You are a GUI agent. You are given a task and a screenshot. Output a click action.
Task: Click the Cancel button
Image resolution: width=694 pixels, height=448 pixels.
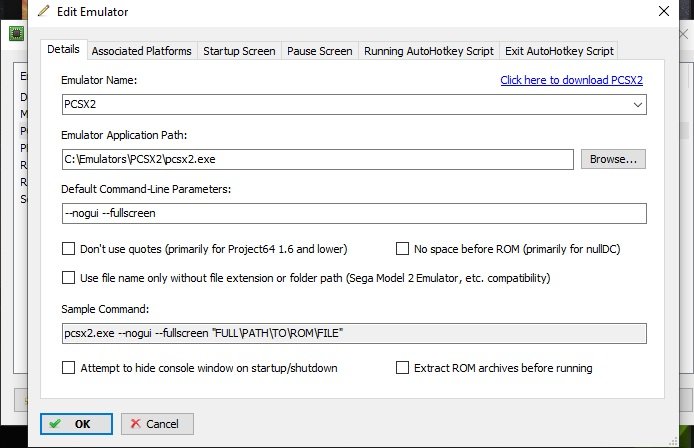tap(157, 424)
